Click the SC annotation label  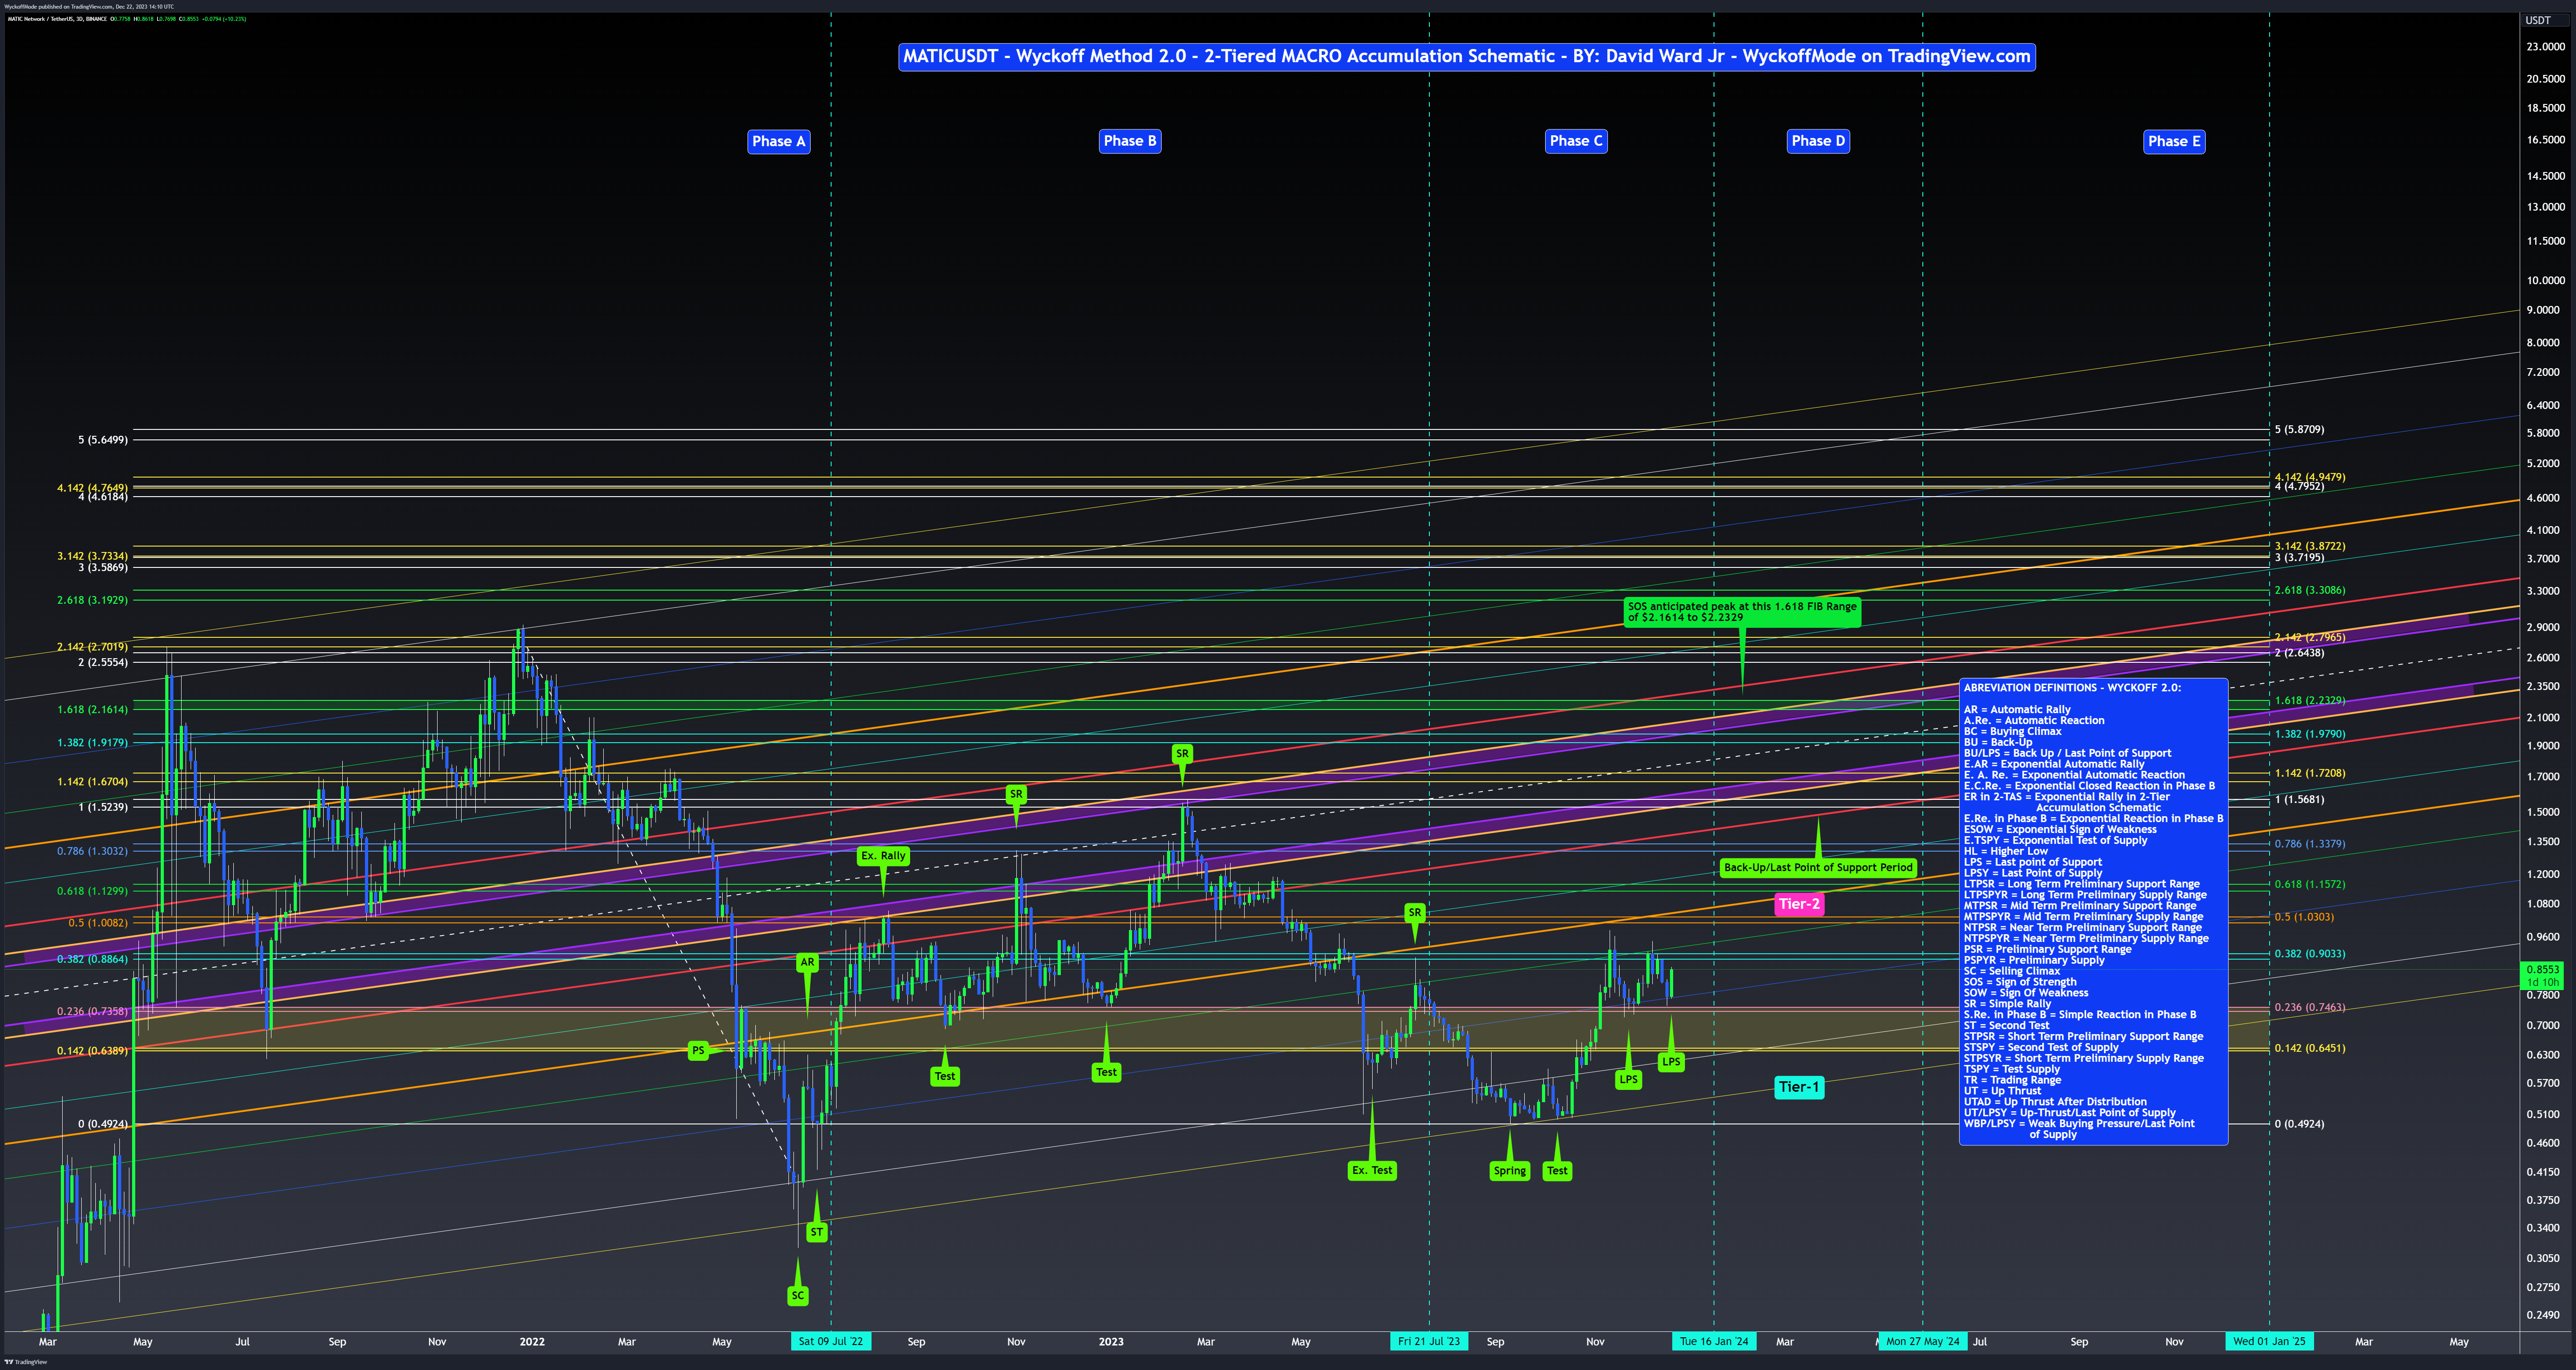click(x=797, y=1295)
